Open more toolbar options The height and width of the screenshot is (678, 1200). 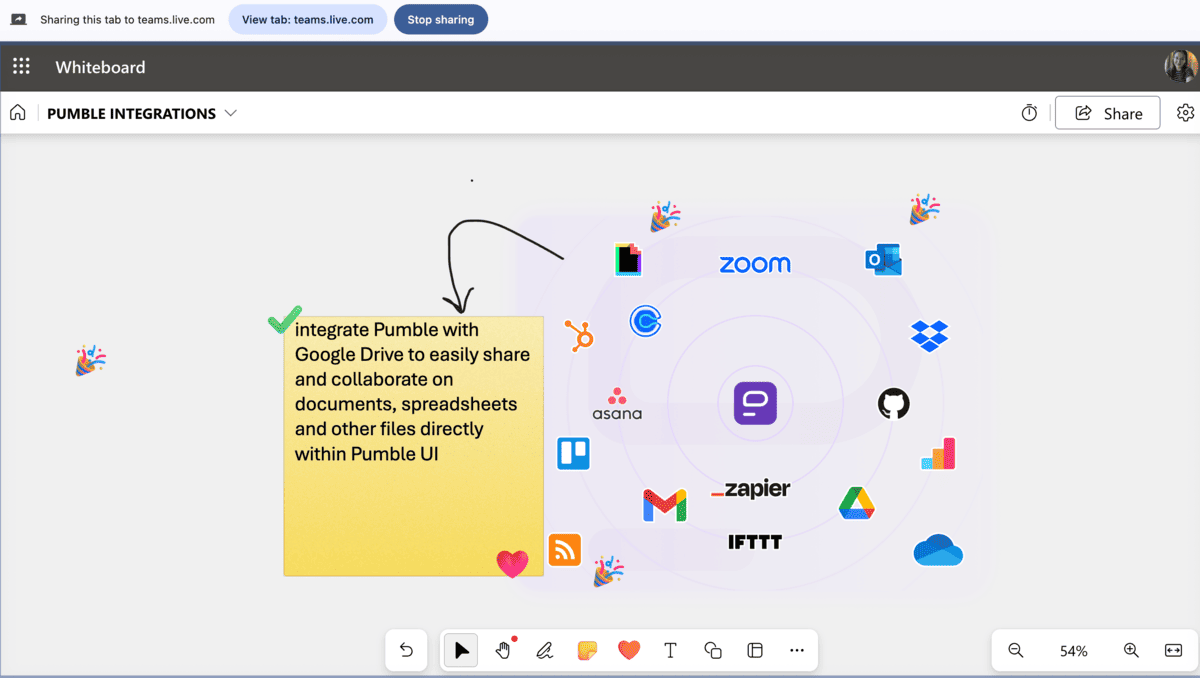click(797, 650)
